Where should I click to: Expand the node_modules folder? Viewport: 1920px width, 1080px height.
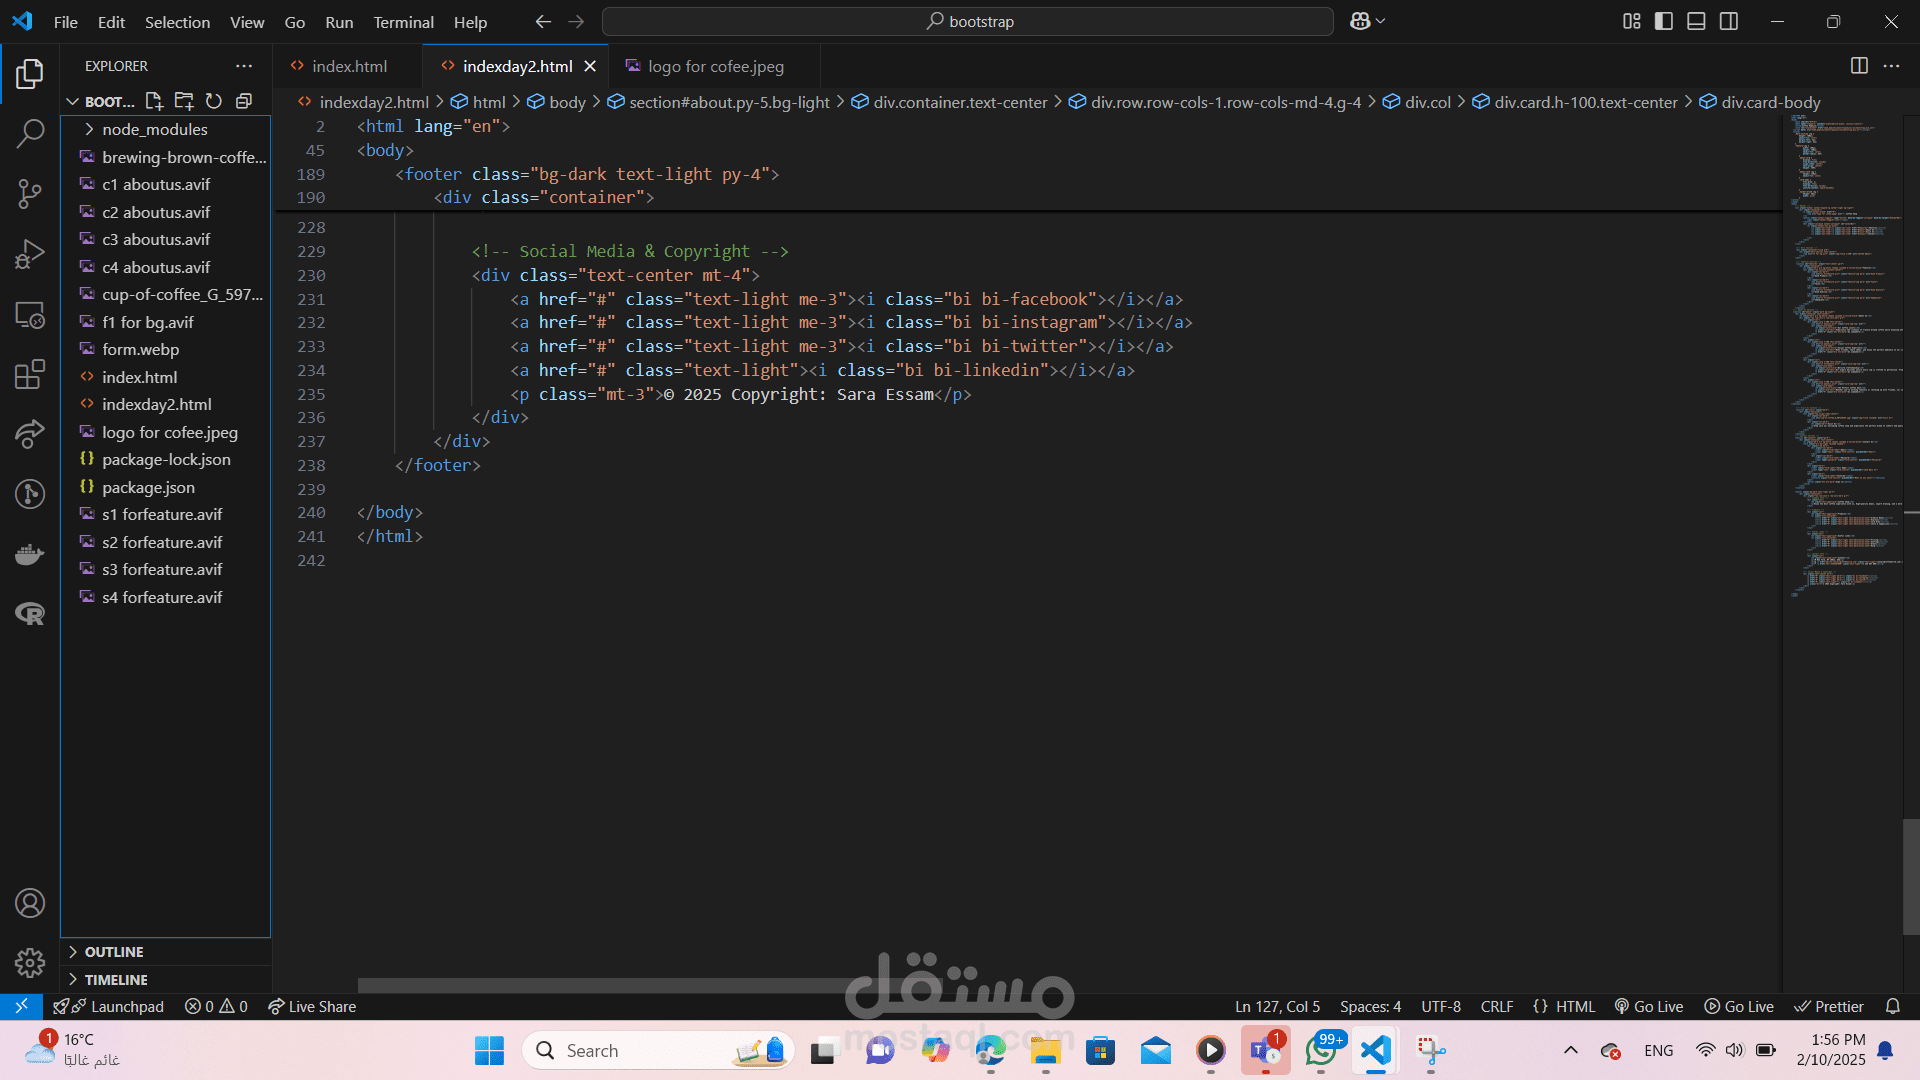tap(154, 129)
